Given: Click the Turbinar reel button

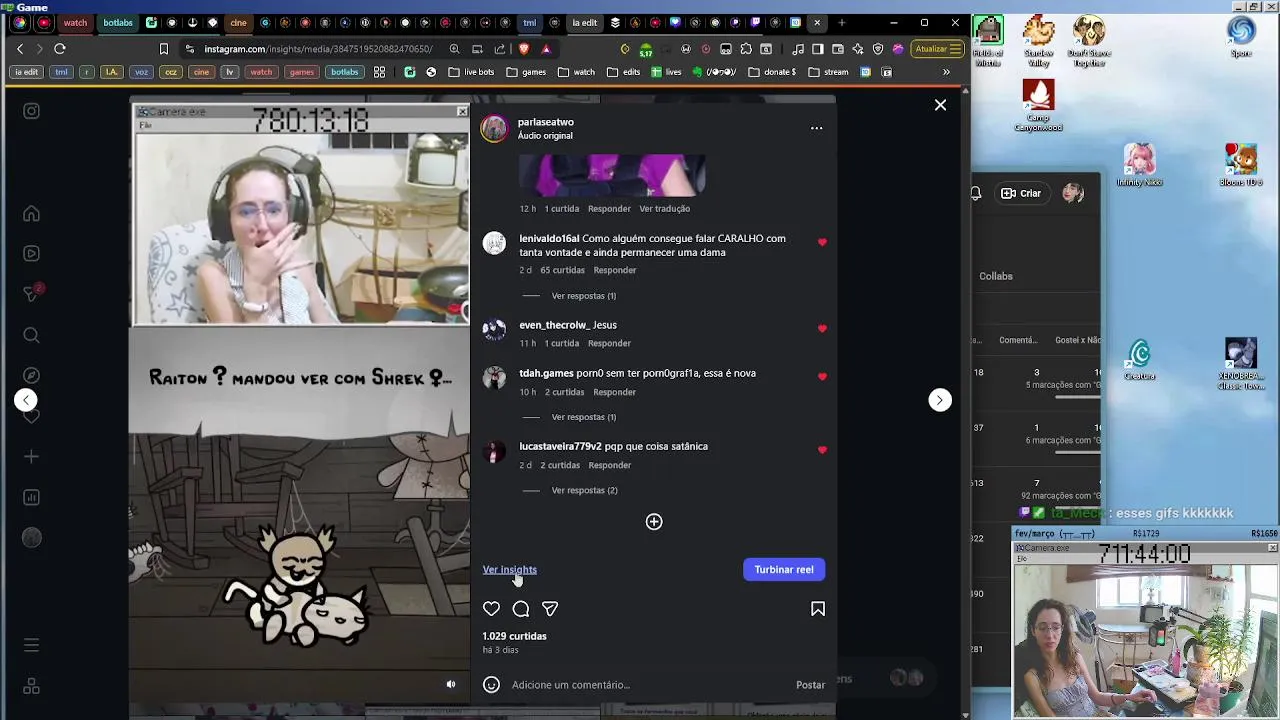Looking at the screenshot, I should pyautogui.click(x=784, y=569).
